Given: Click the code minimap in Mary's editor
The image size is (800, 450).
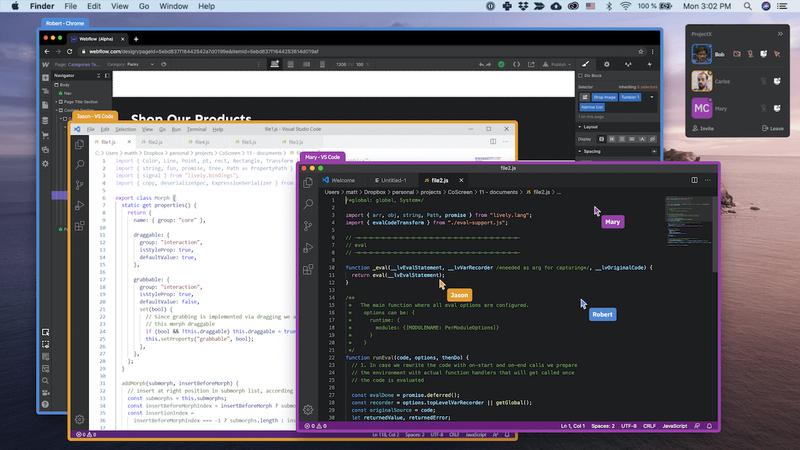Looking at the screenshot, I should click(688, 221).
